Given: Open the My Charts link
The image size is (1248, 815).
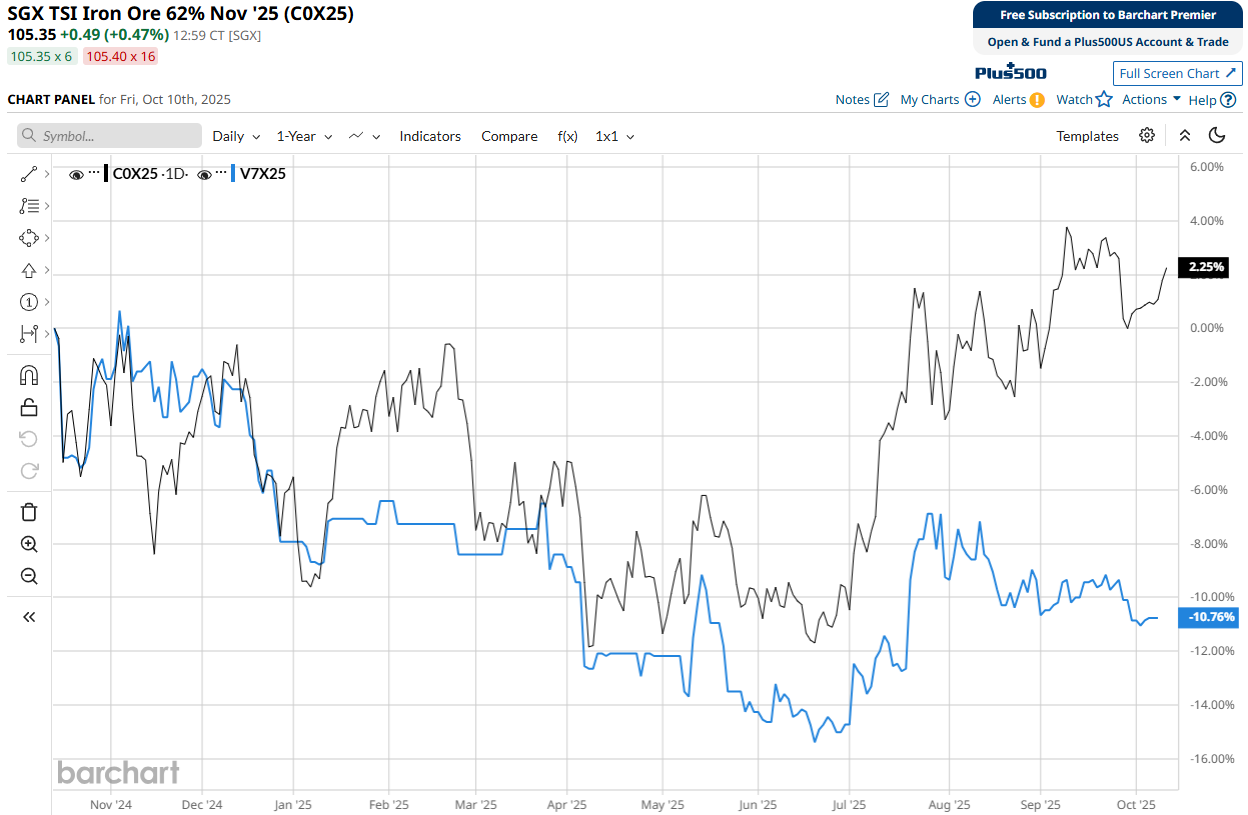Looking at the screenshot, I should (939, 99).
